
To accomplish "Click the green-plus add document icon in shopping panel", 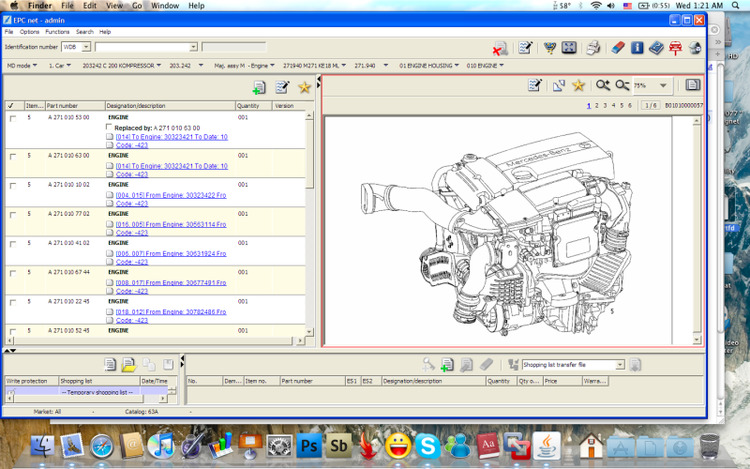I will [x=447, y=365].
